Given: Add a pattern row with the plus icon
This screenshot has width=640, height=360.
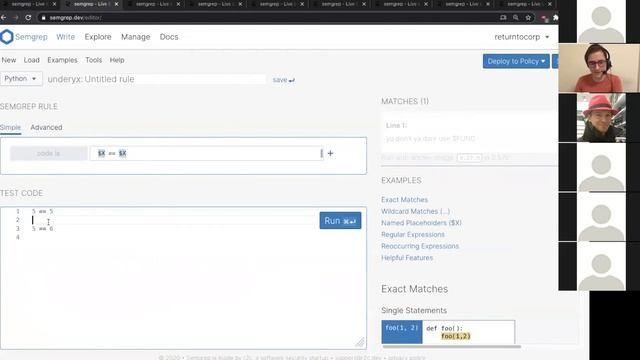Looking at the screenshot, I should (x=331, y=153).
